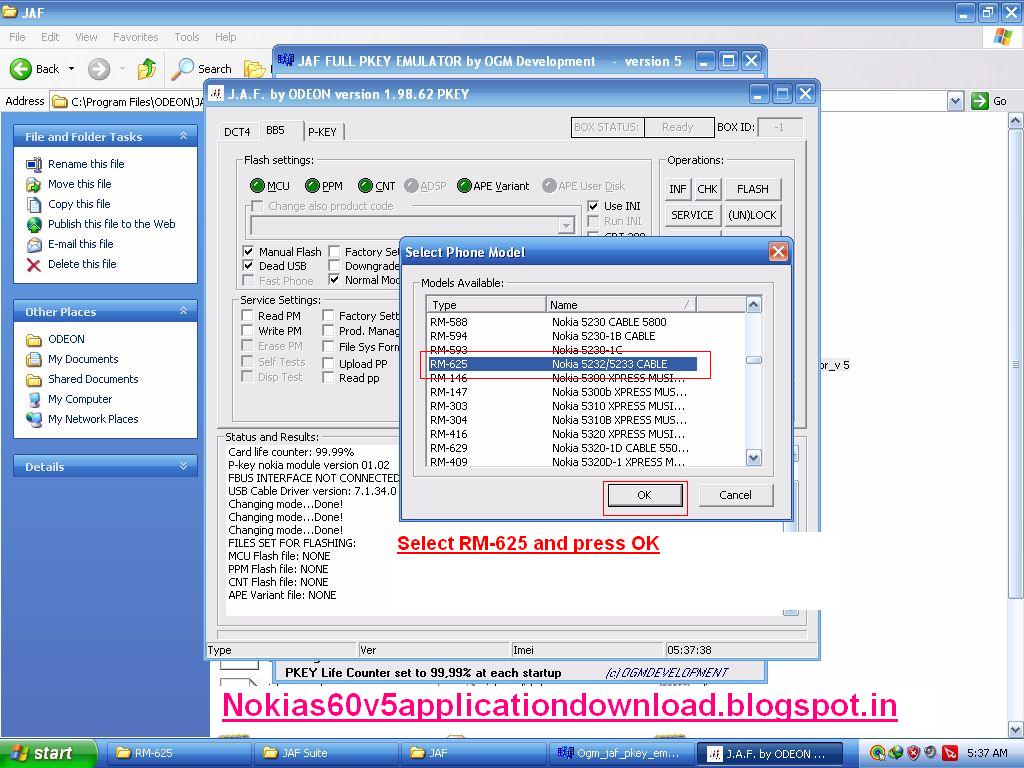1024x768 pixels.
Task: Open Back button history dropdown arrow
Action: tap(71, 69)
